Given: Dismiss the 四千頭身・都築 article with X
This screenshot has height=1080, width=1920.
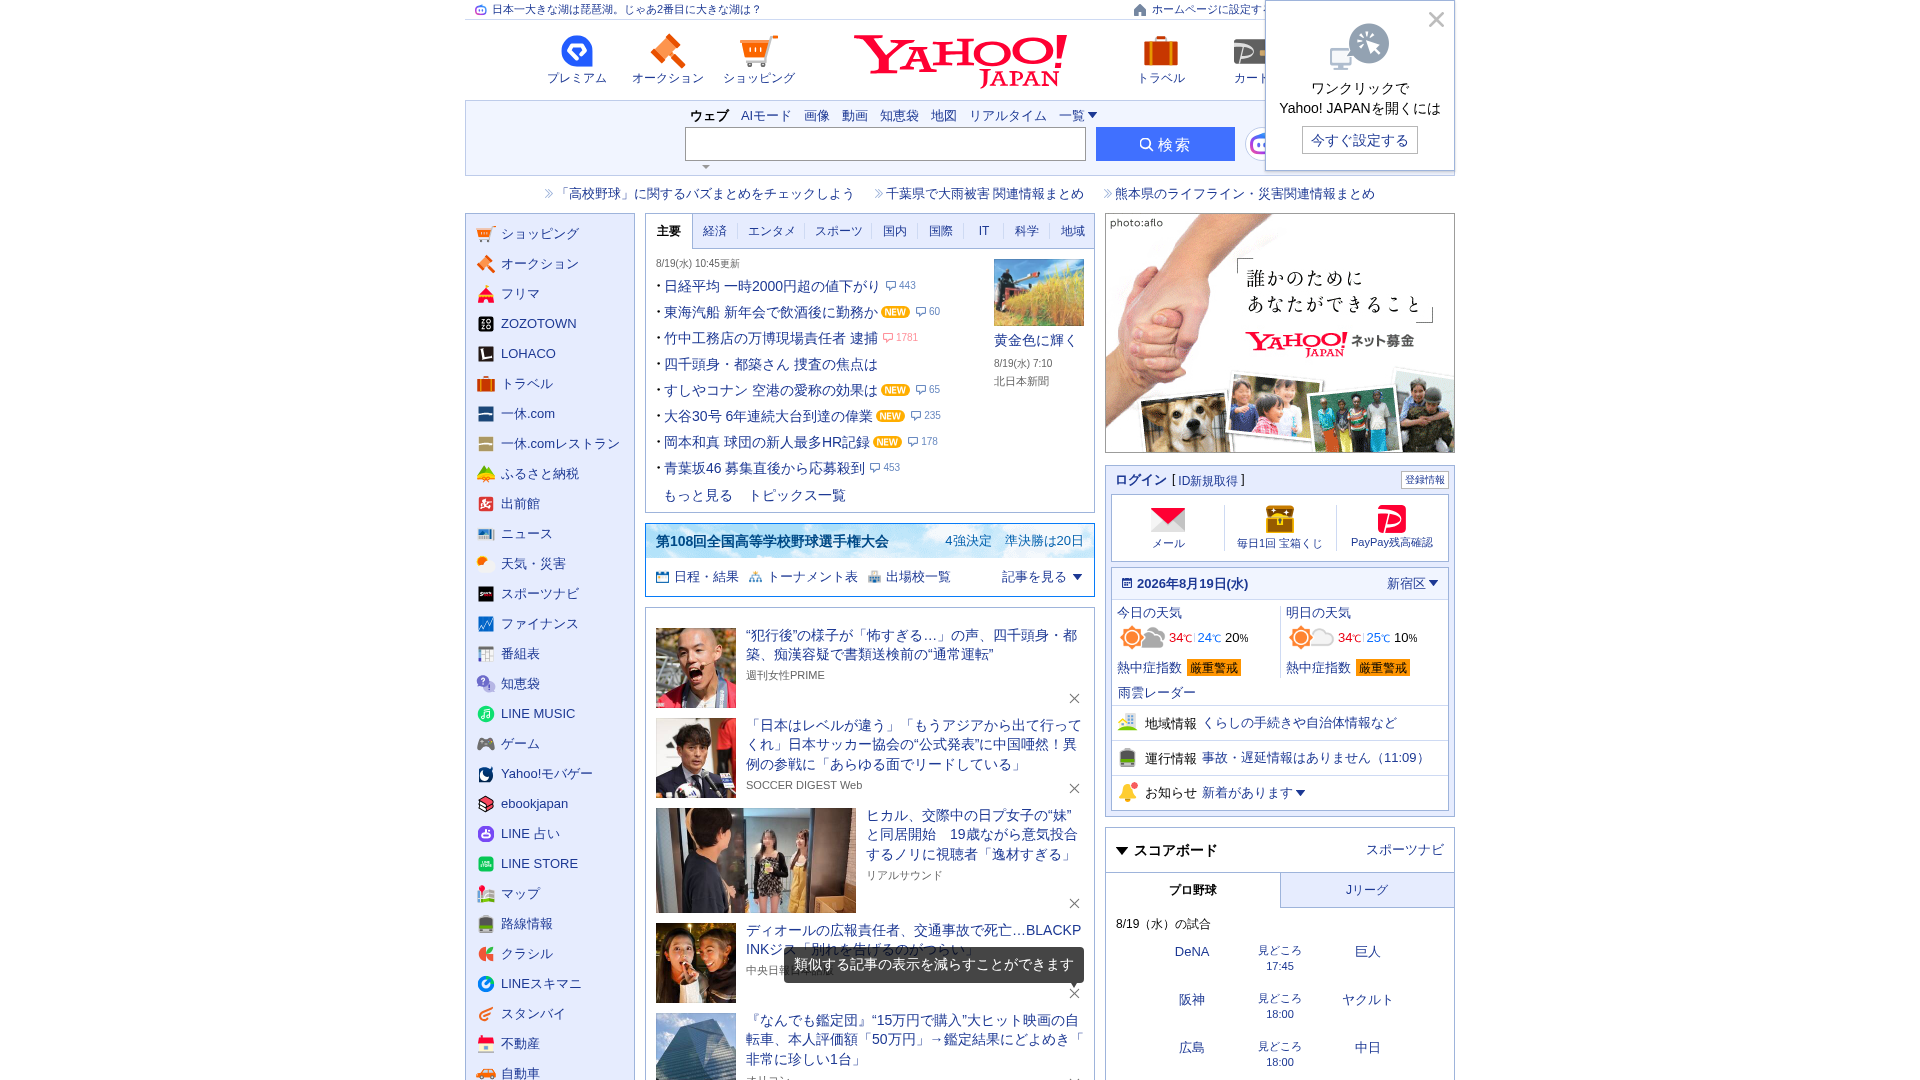Looking at the screenshot, I should point(1074,699).
